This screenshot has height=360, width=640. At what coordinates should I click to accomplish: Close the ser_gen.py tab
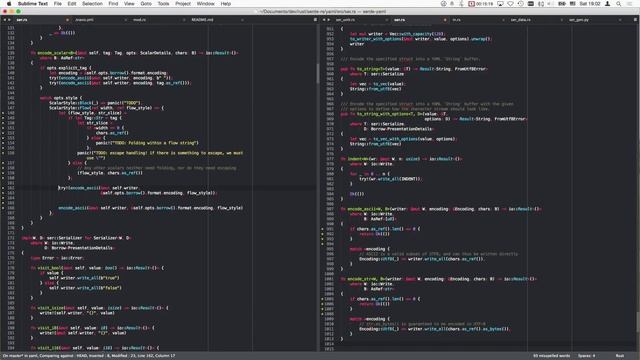[x=620, y=20]
